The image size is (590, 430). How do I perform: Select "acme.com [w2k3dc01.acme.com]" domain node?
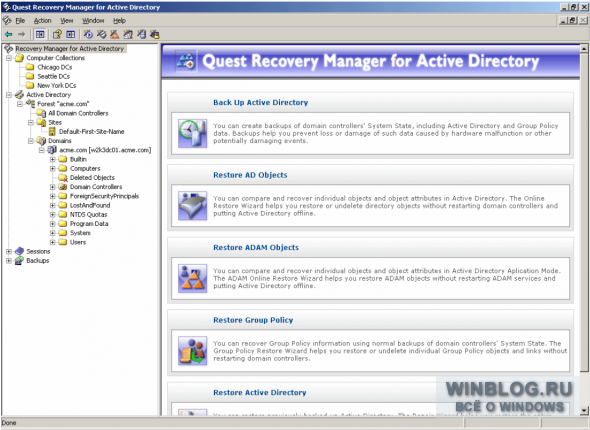105,150
